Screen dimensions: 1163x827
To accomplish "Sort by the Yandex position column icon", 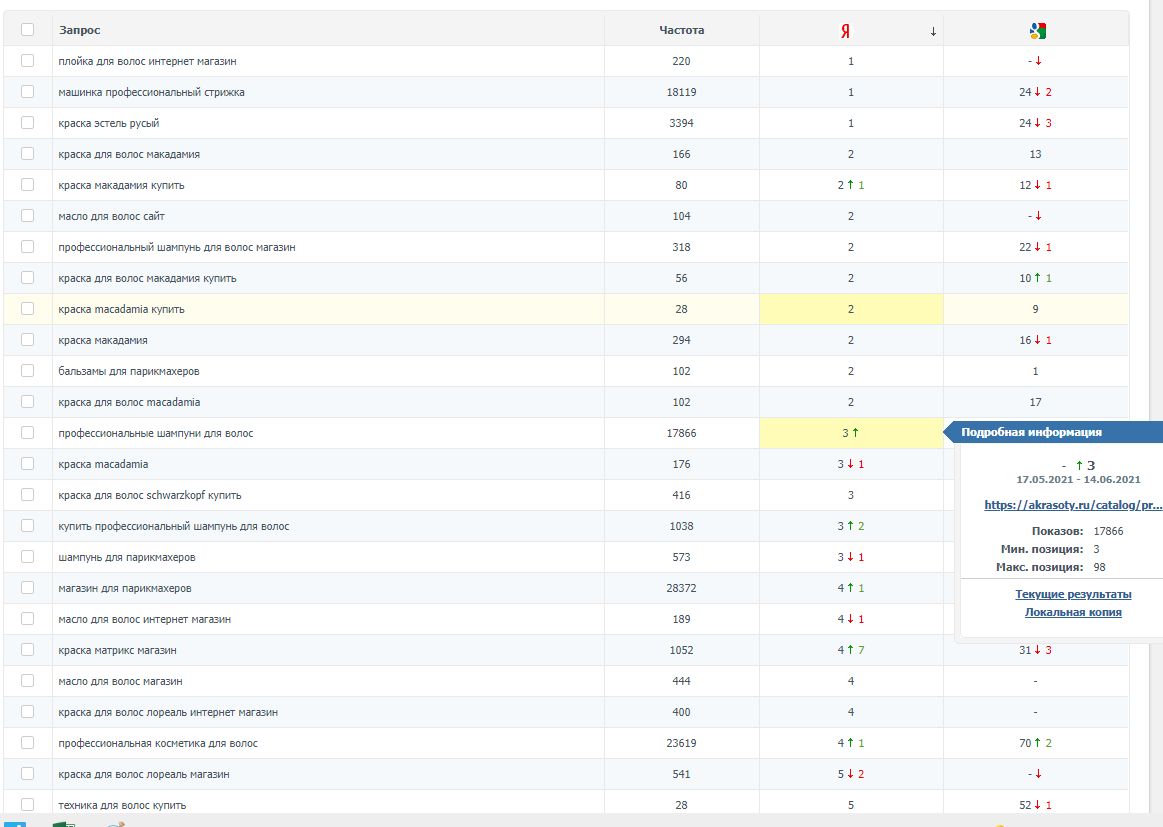I will click(x=845, y=31).
